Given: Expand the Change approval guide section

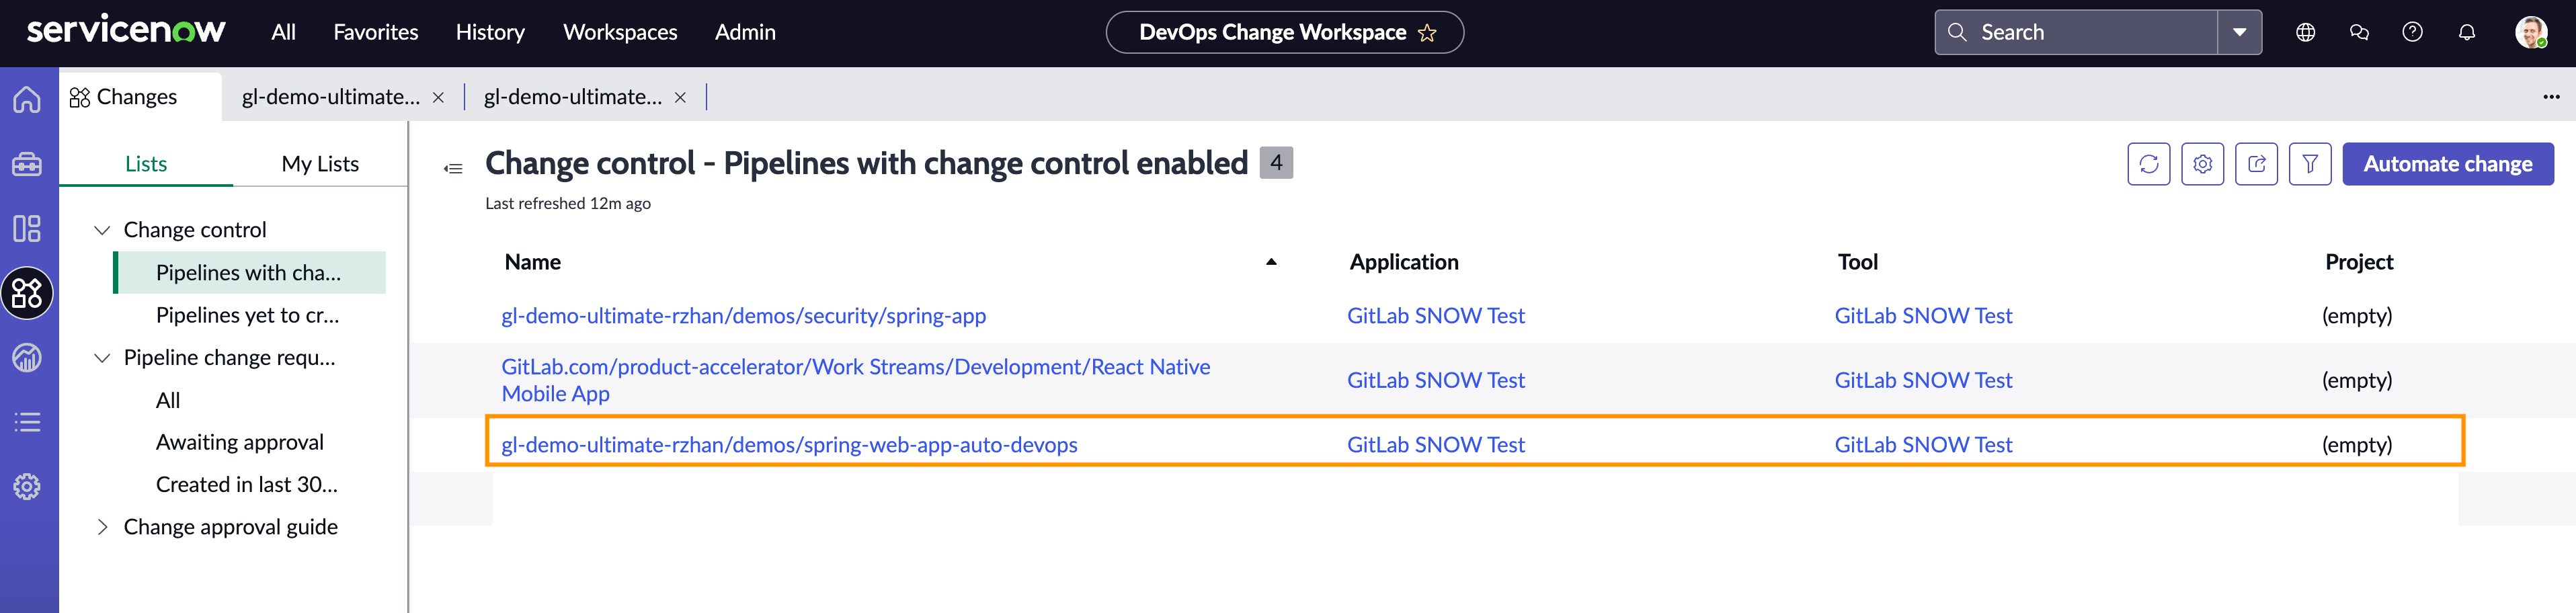Looking at the screenshot, I should click(103, 526).
